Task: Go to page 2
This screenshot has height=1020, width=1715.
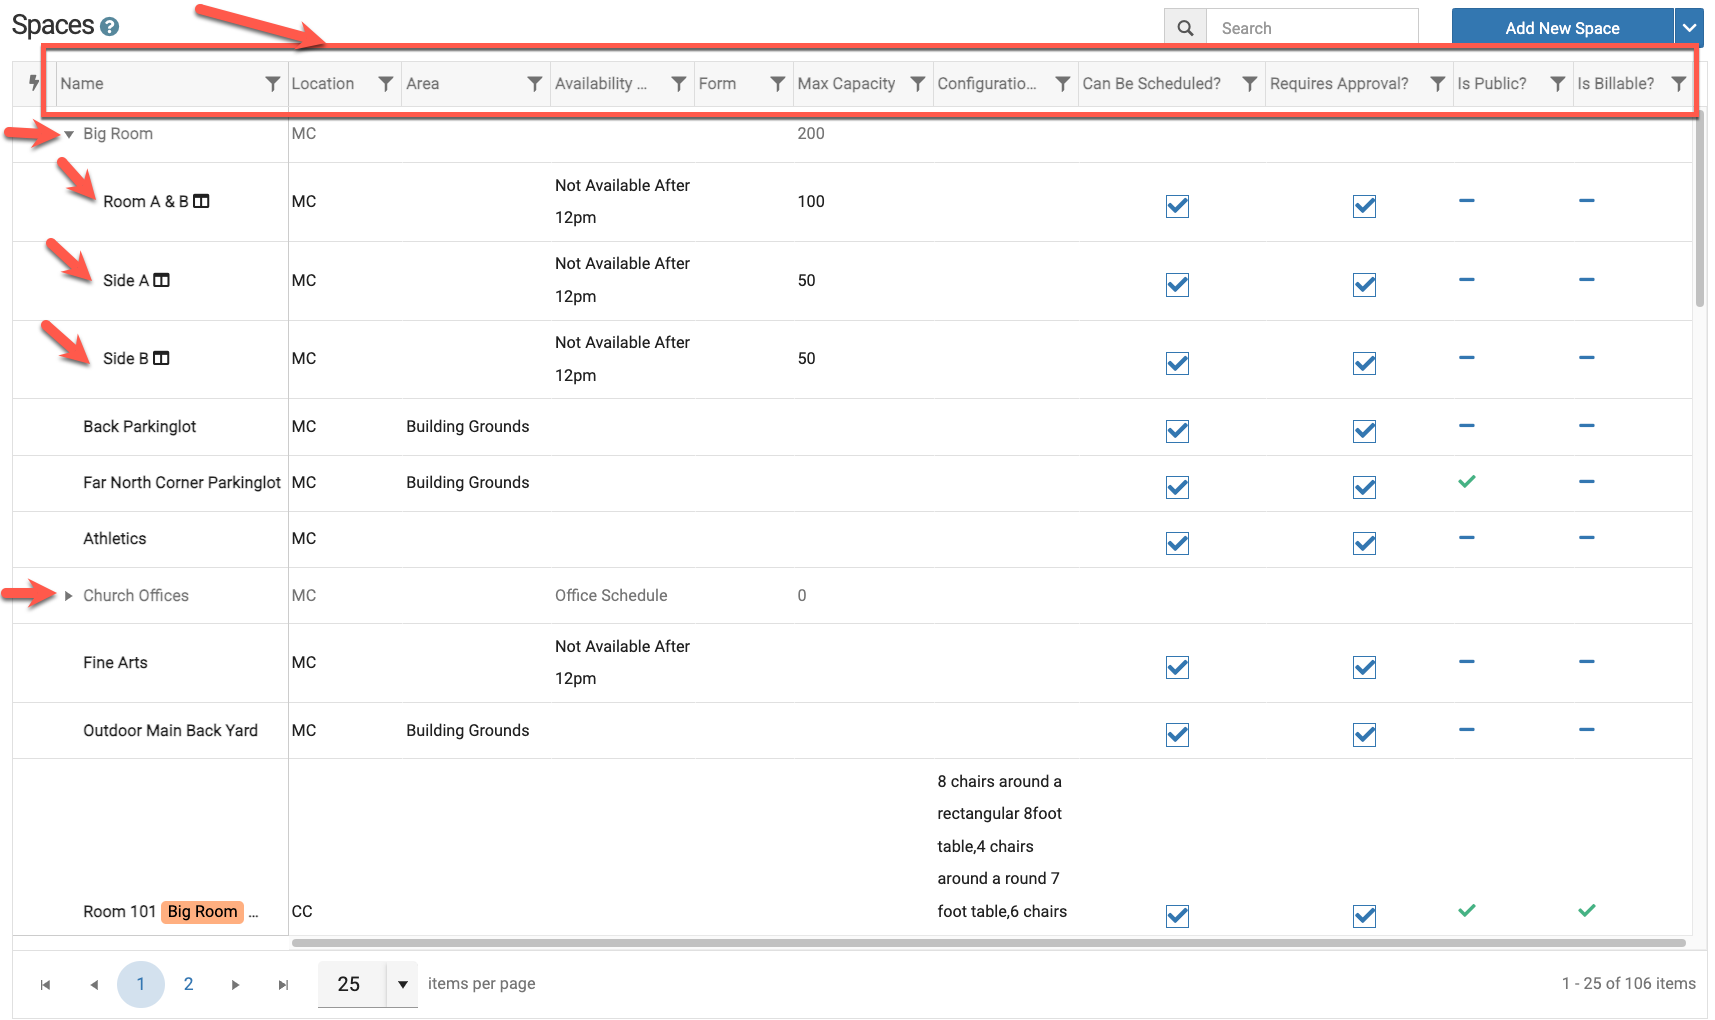Action: pos(188,984)
